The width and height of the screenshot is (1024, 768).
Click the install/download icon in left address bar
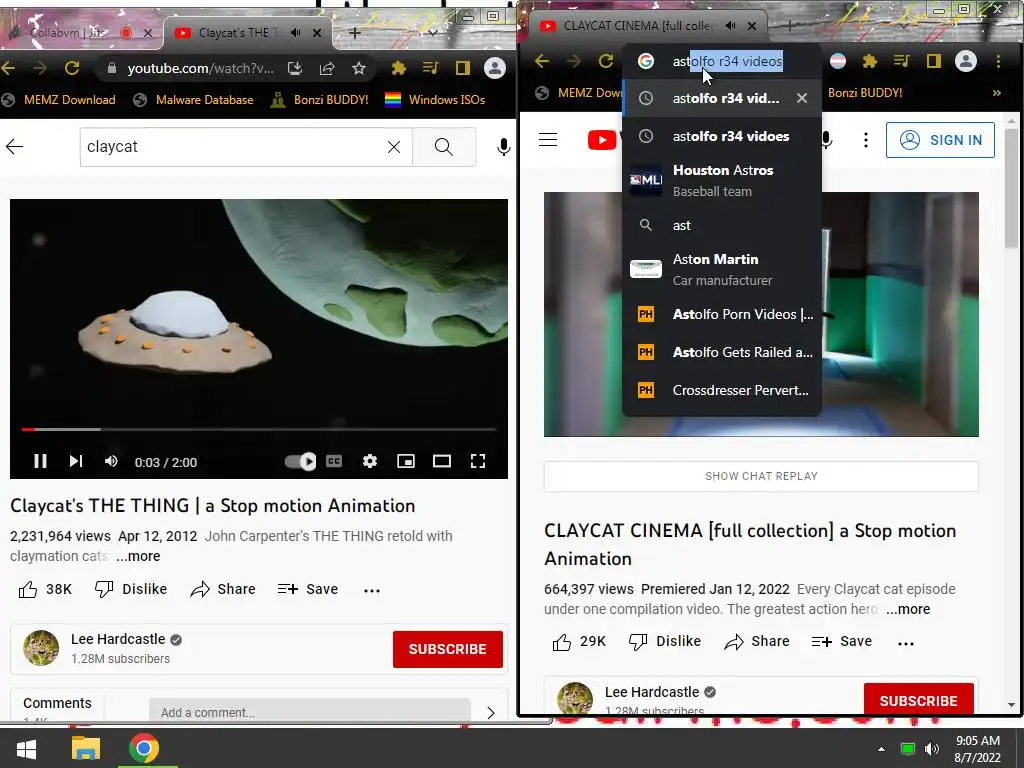coord(295,68)
